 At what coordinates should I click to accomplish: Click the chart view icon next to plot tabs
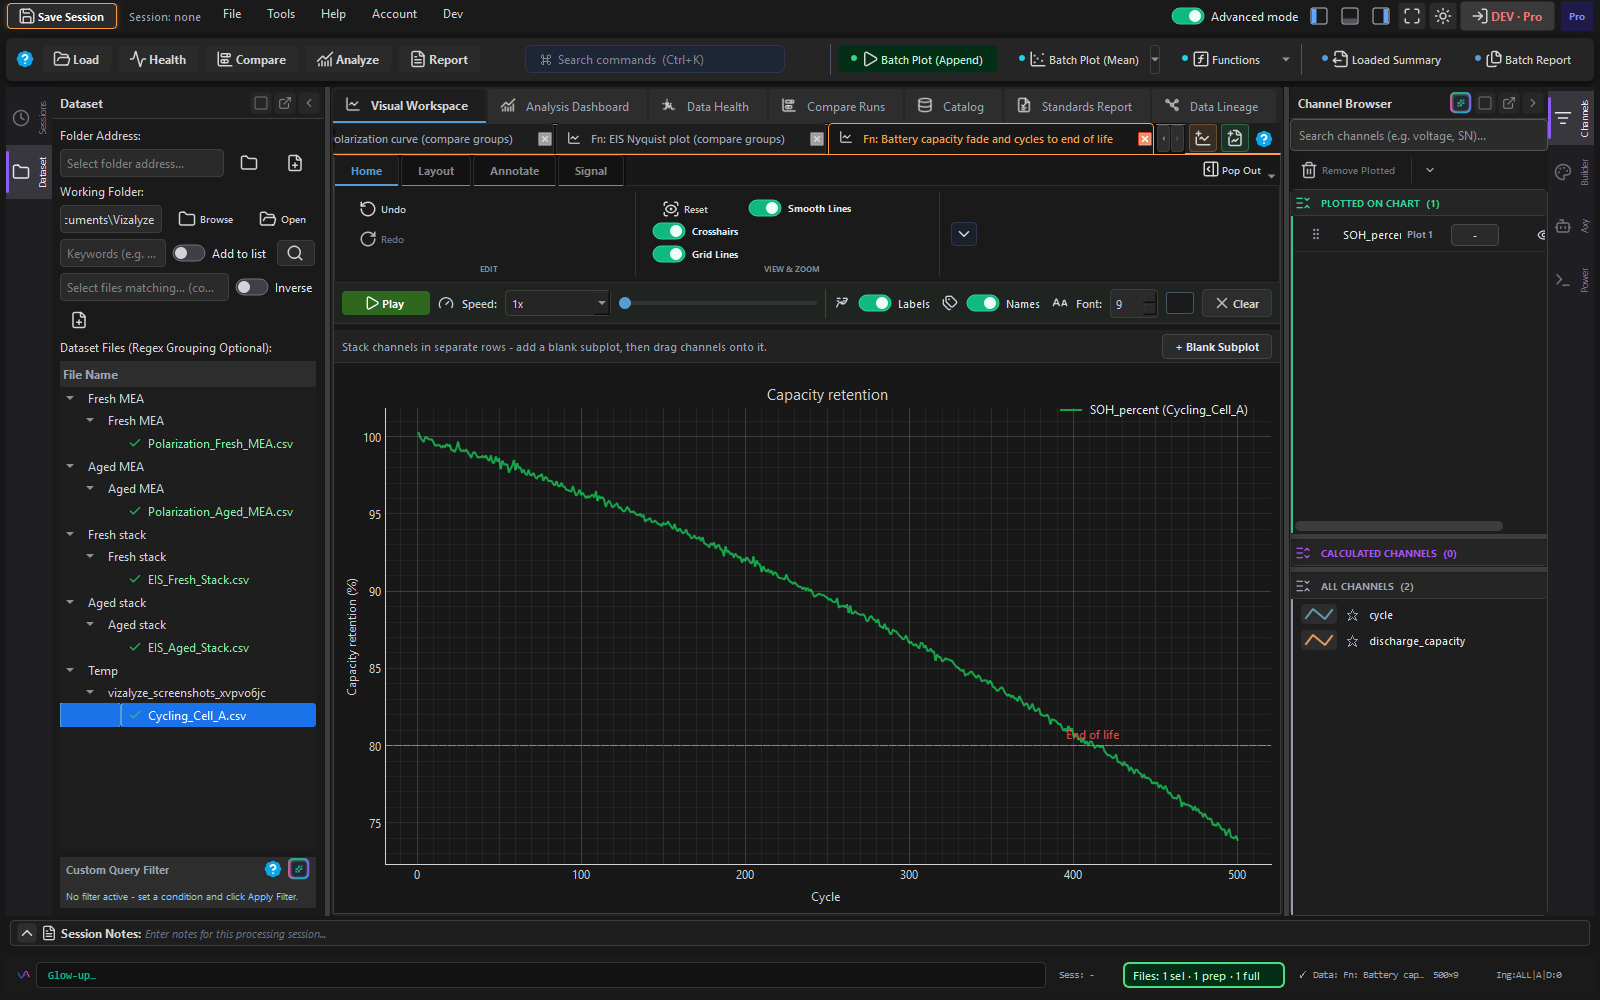tap(1203, 139)
